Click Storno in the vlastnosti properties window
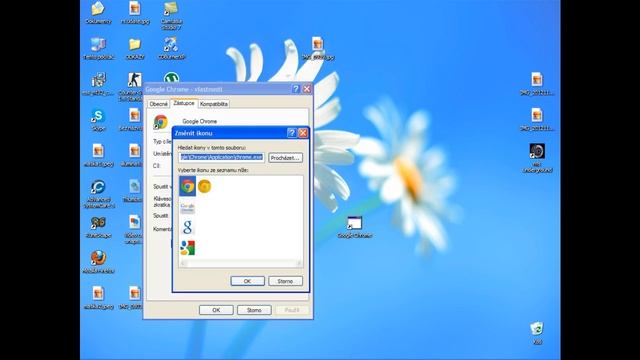Image resolution: width=640 pixels, height=360 pixels. coord(254,310)
